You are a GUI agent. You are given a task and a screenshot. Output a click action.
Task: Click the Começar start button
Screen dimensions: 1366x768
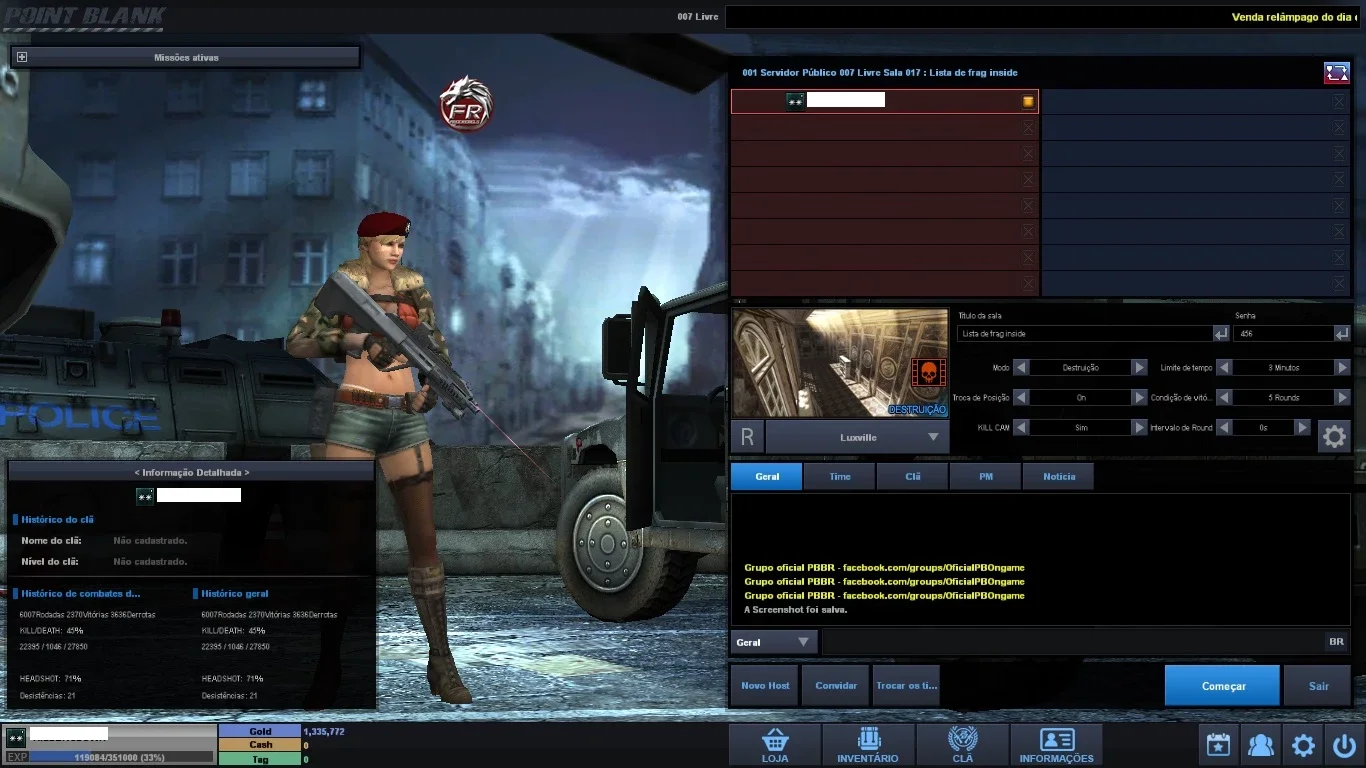click(x=1223, y=686)
